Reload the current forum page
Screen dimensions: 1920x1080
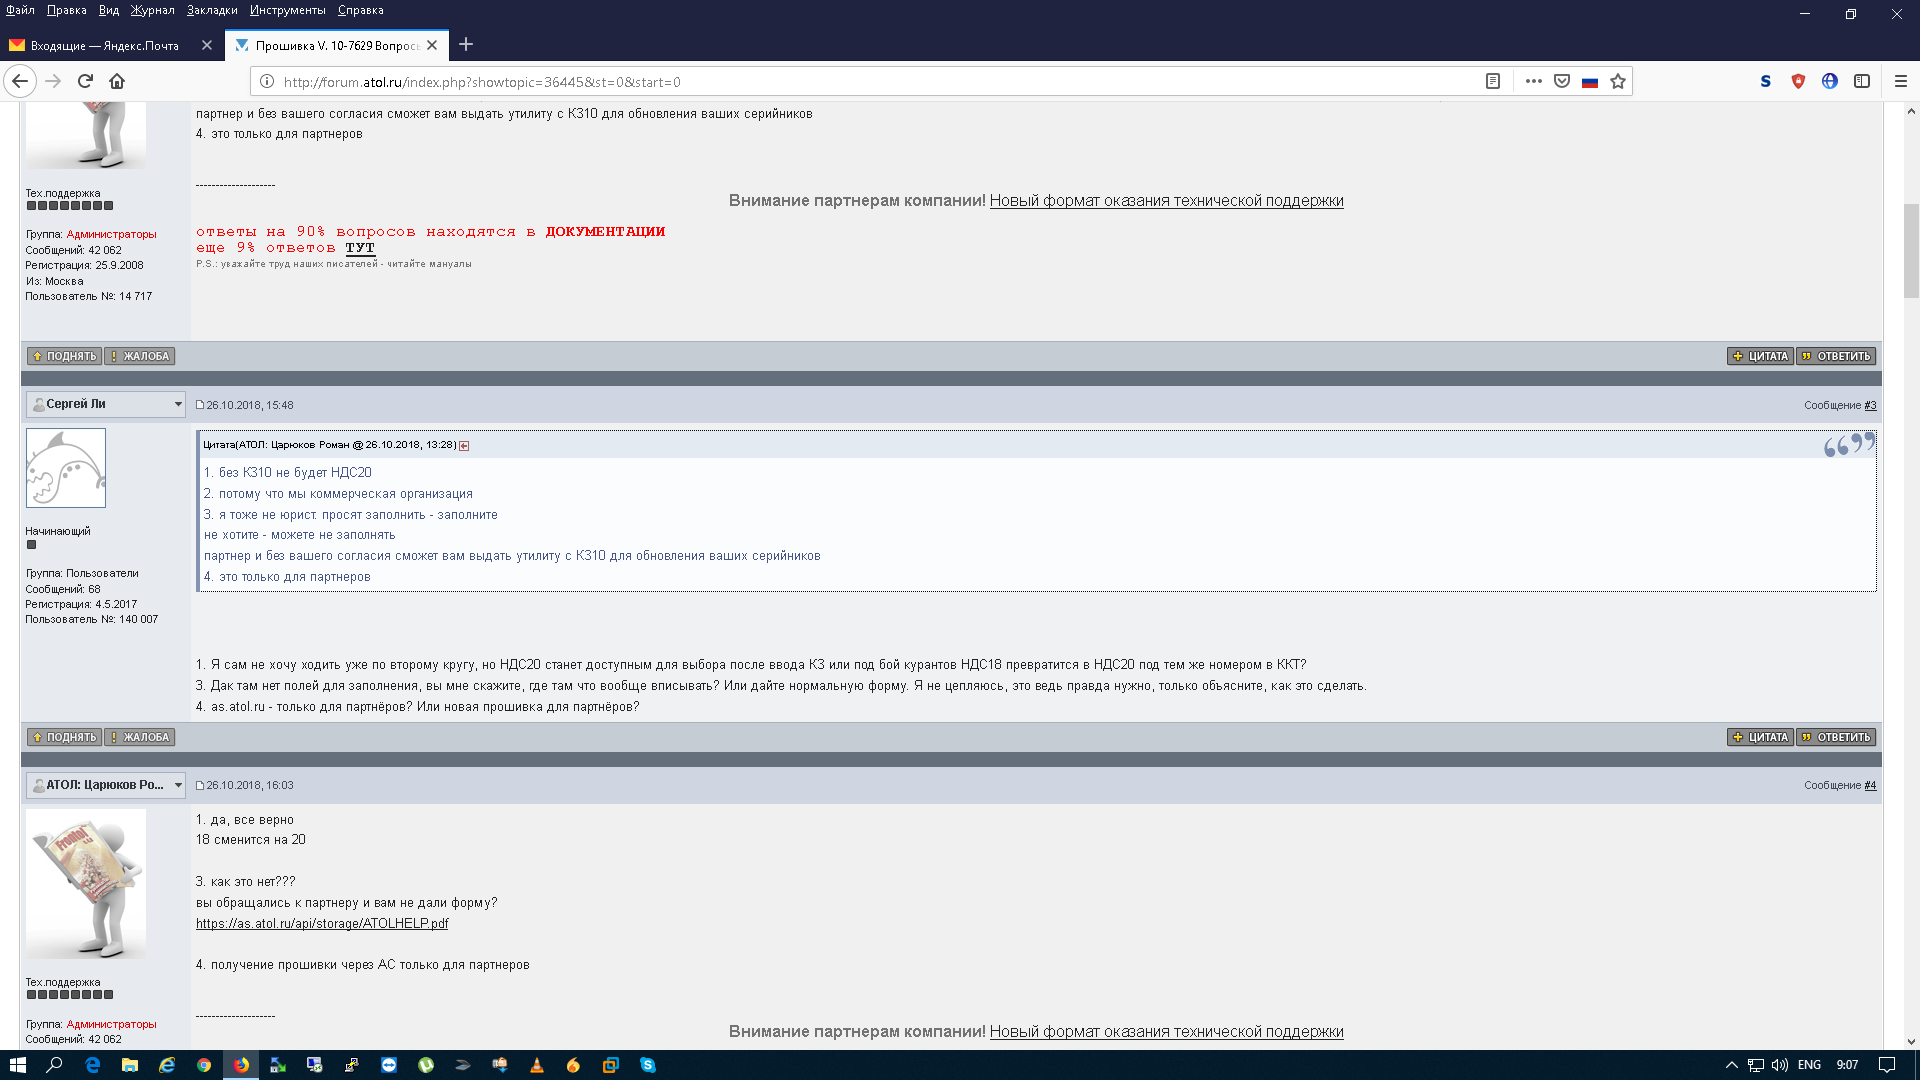(x=86, y=82)
